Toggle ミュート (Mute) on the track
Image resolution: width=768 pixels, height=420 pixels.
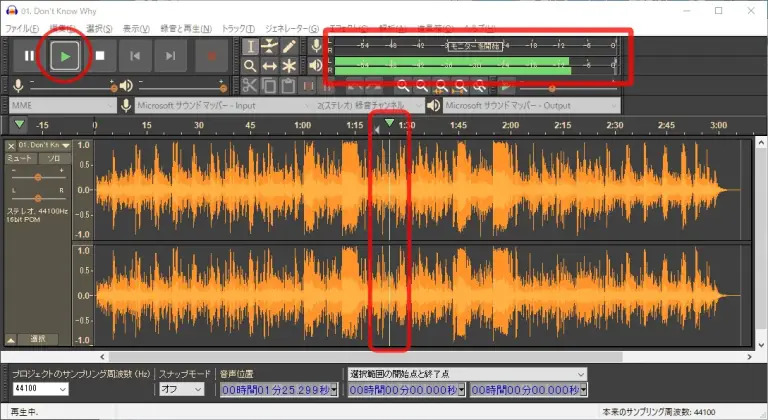coord(20,158)
